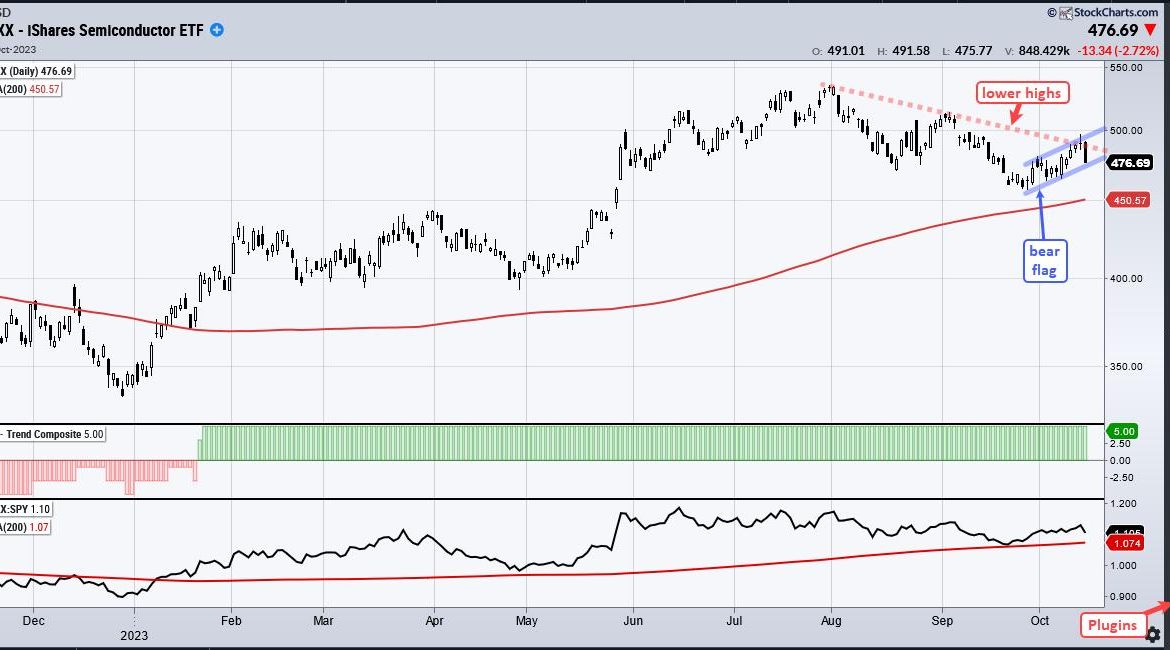Click the 0.00 trend composite axis label

(1121, 460)
